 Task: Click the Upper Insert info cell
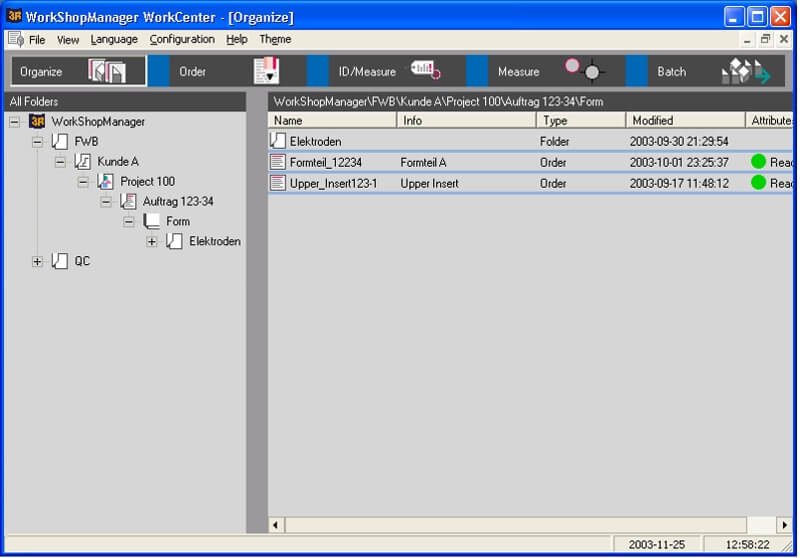(429, 184)
